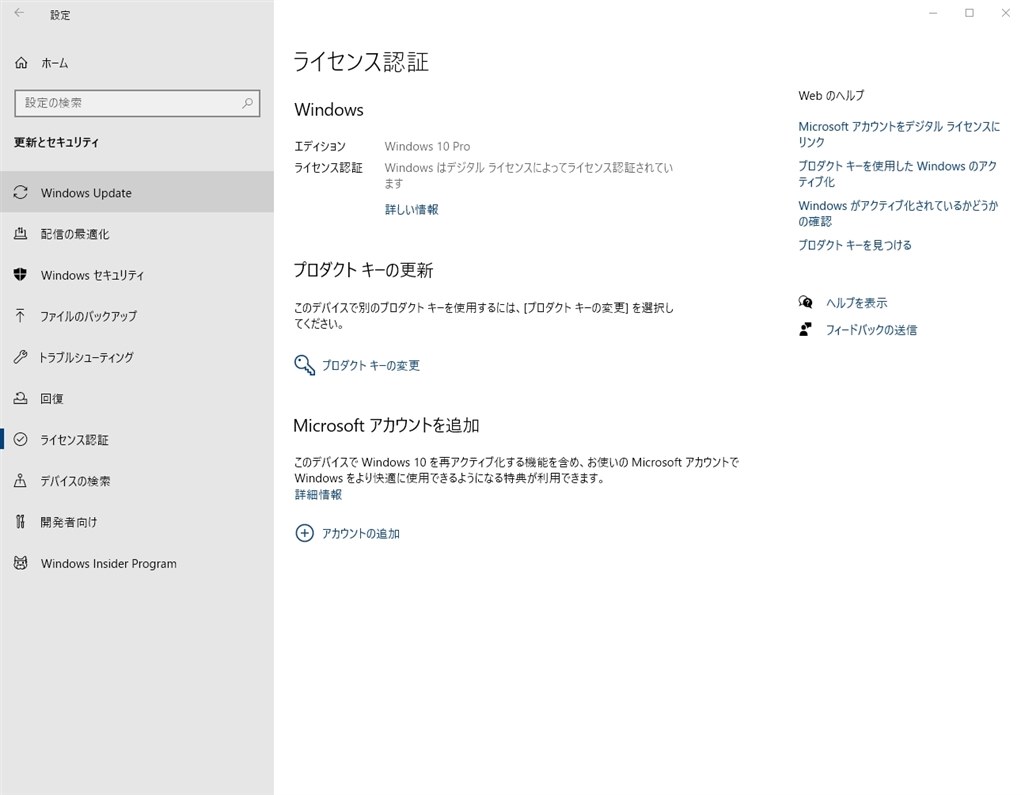This screenshot has height=795, width=1024.
Task: Click the ホーム house icon
Action: click(x=21, y=62)
